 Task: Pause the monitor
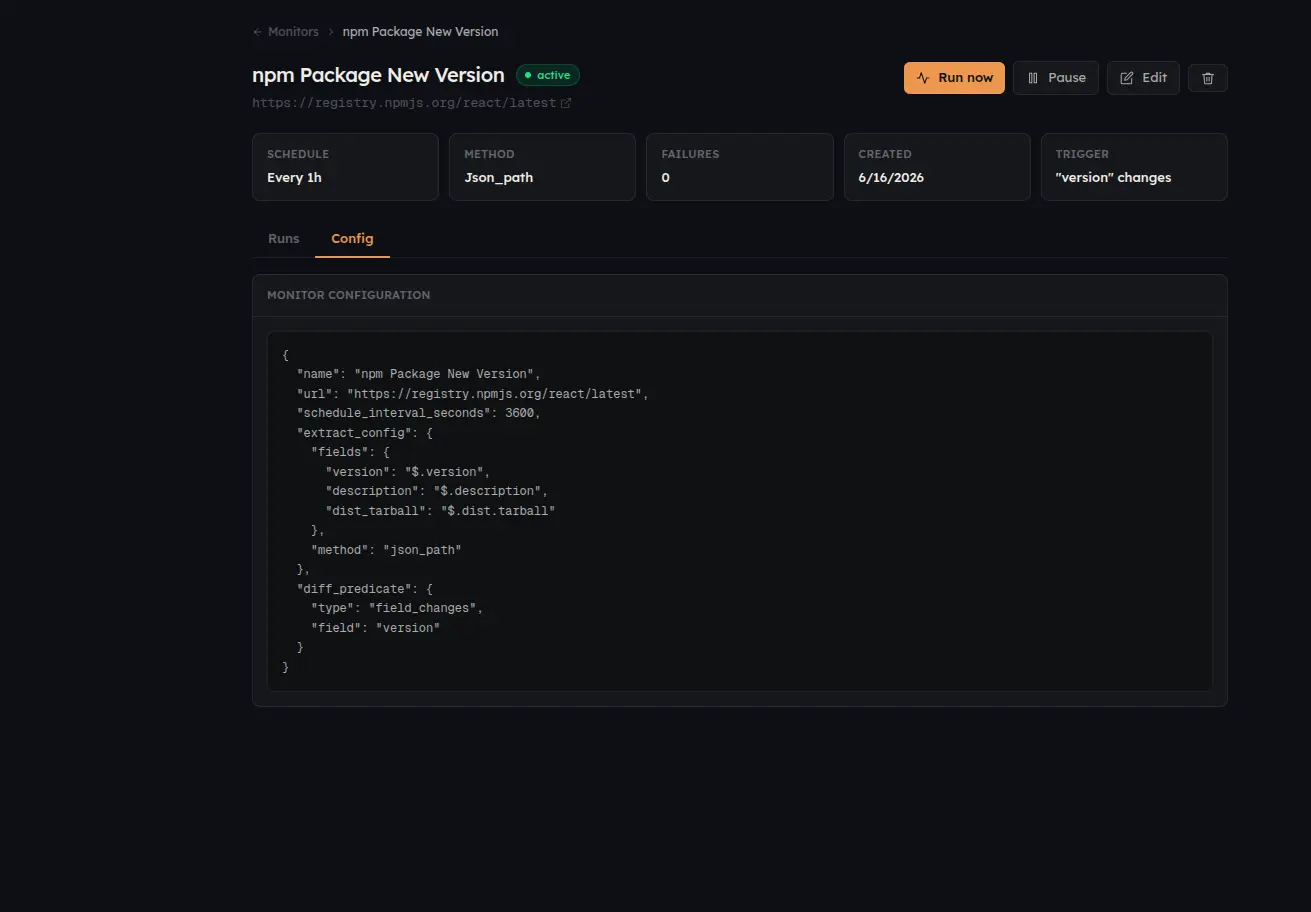[x=1056, y=78]
